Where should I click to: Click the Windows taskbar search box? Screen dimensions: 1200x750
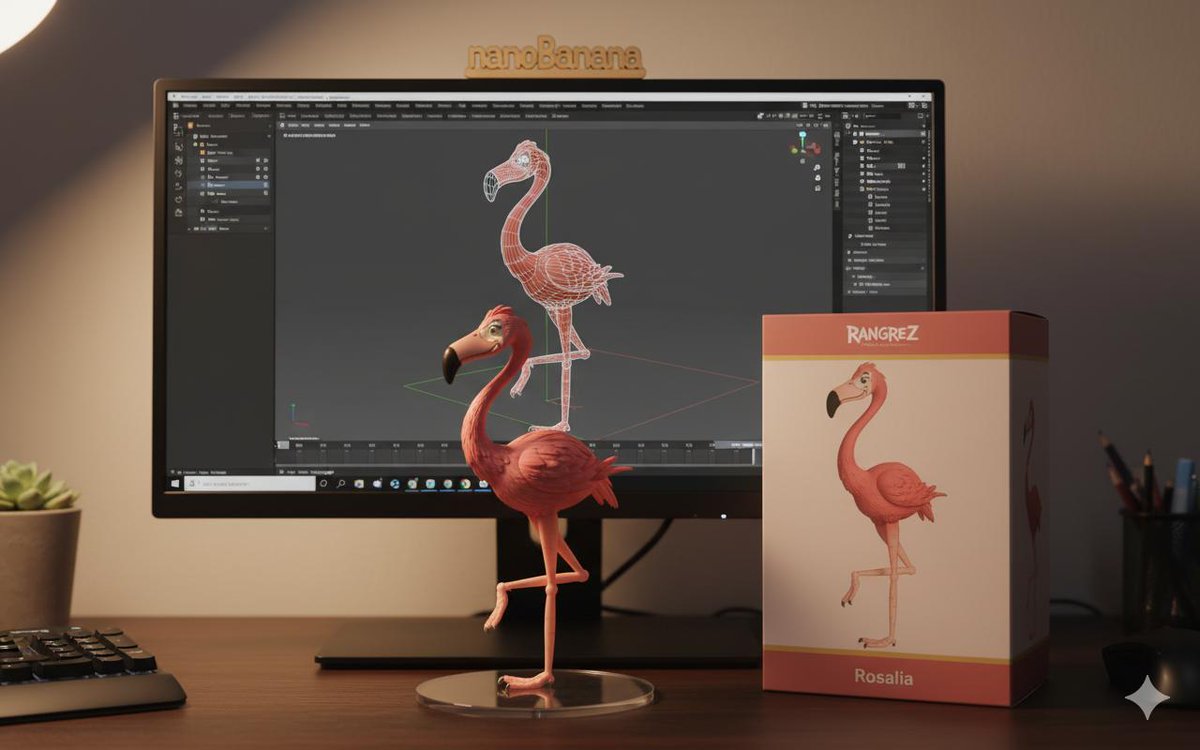pyautogui.click(x=250, y=484)
